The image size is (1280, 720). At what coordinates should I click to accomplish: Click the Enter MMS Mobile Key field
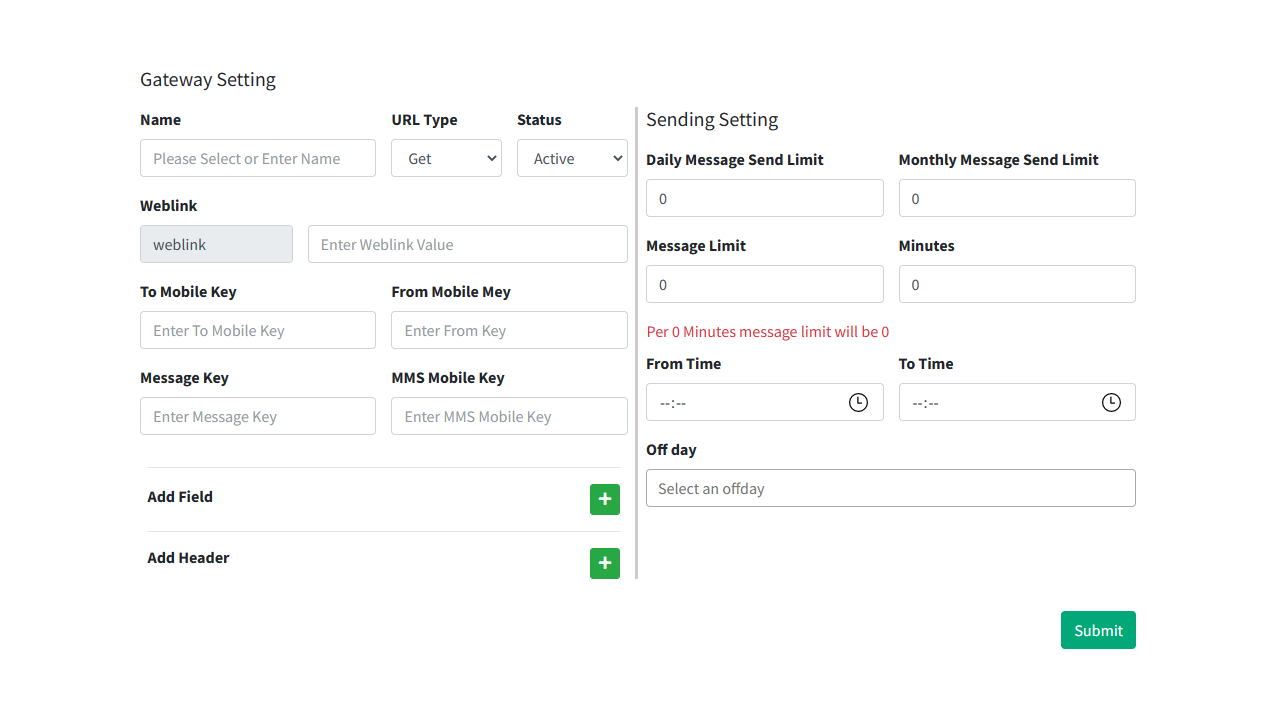(509, 416)
